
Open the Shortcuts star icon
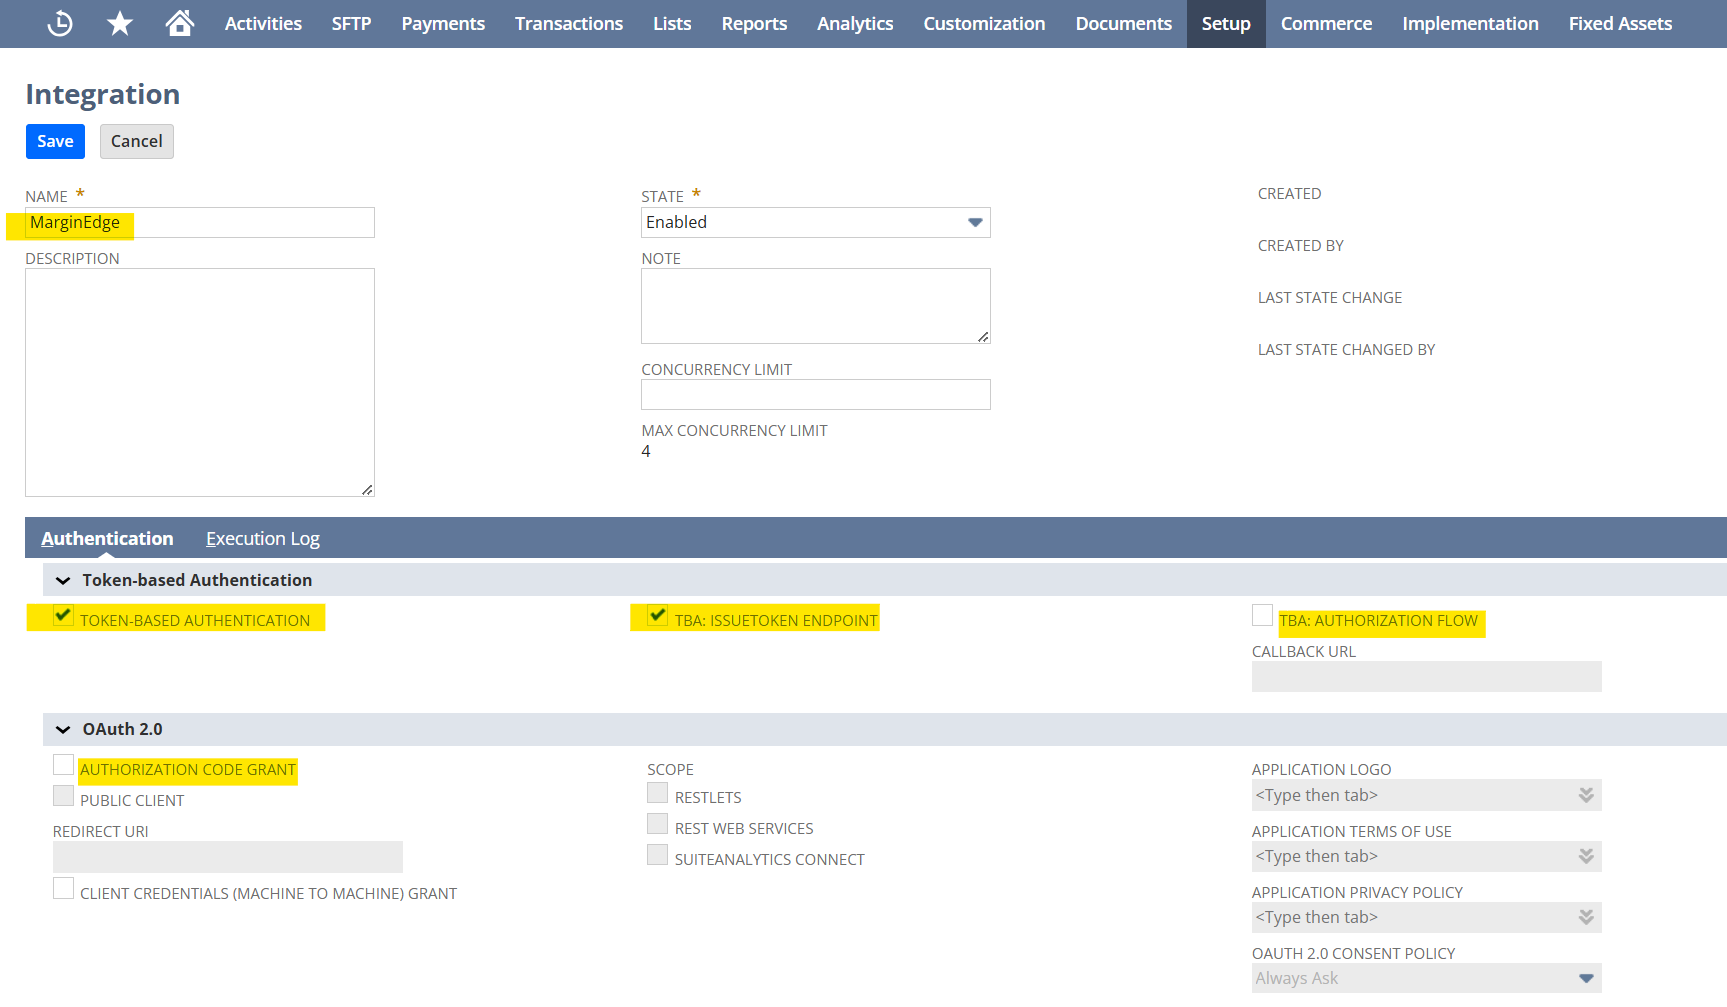[120, 23]
